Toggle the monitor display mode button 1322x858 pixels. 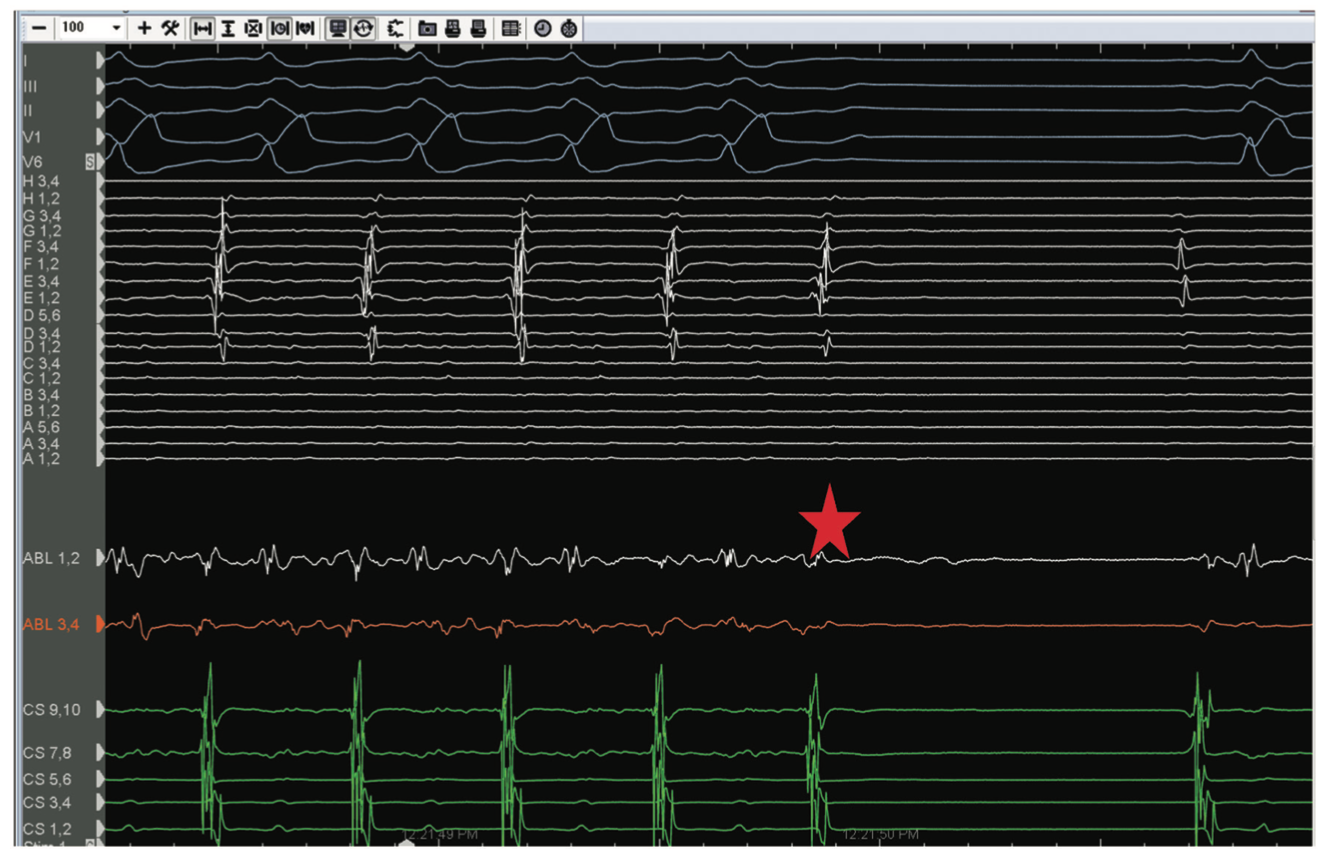[338, 28]
